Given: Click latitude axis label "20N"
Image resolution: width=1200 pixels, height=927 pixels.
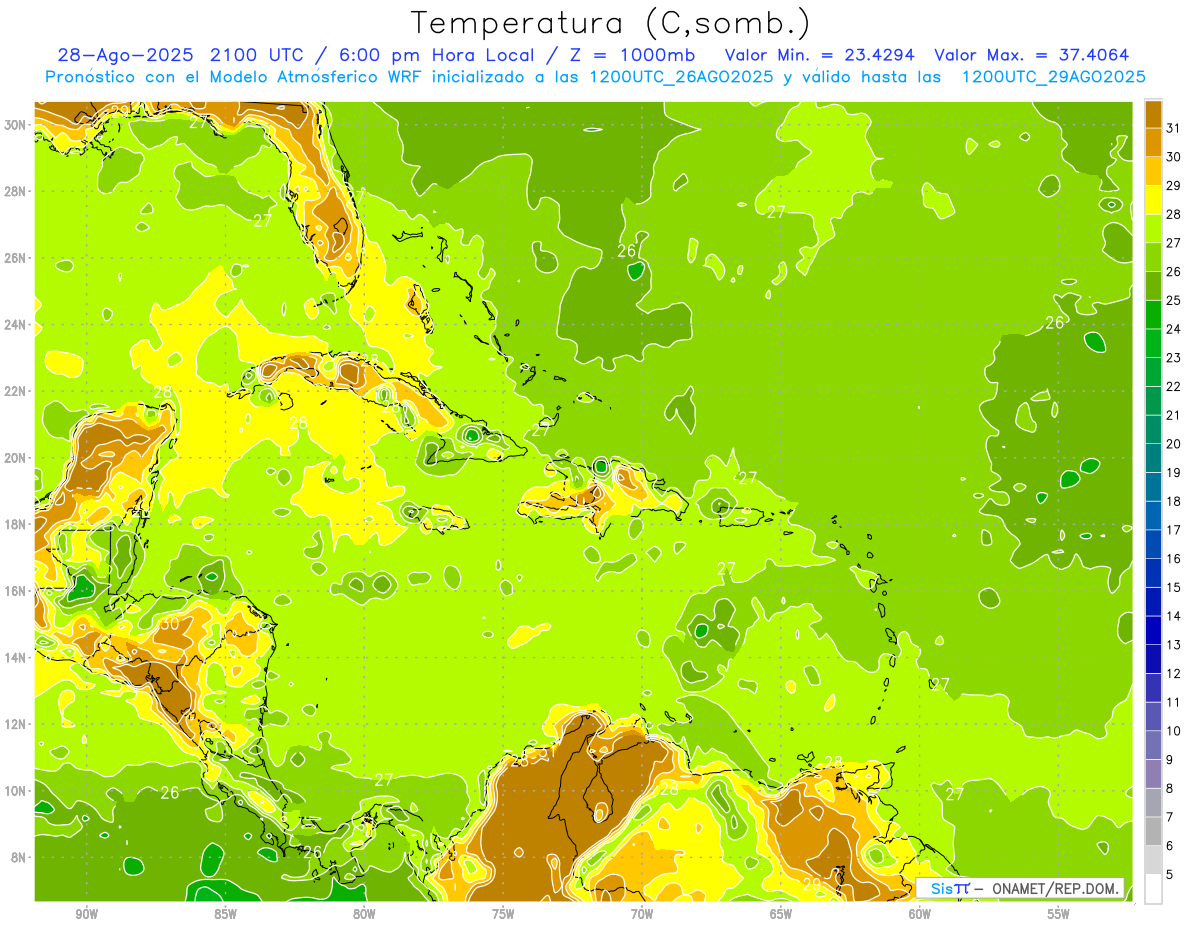Looking at the screenshot, I should 15,458.
